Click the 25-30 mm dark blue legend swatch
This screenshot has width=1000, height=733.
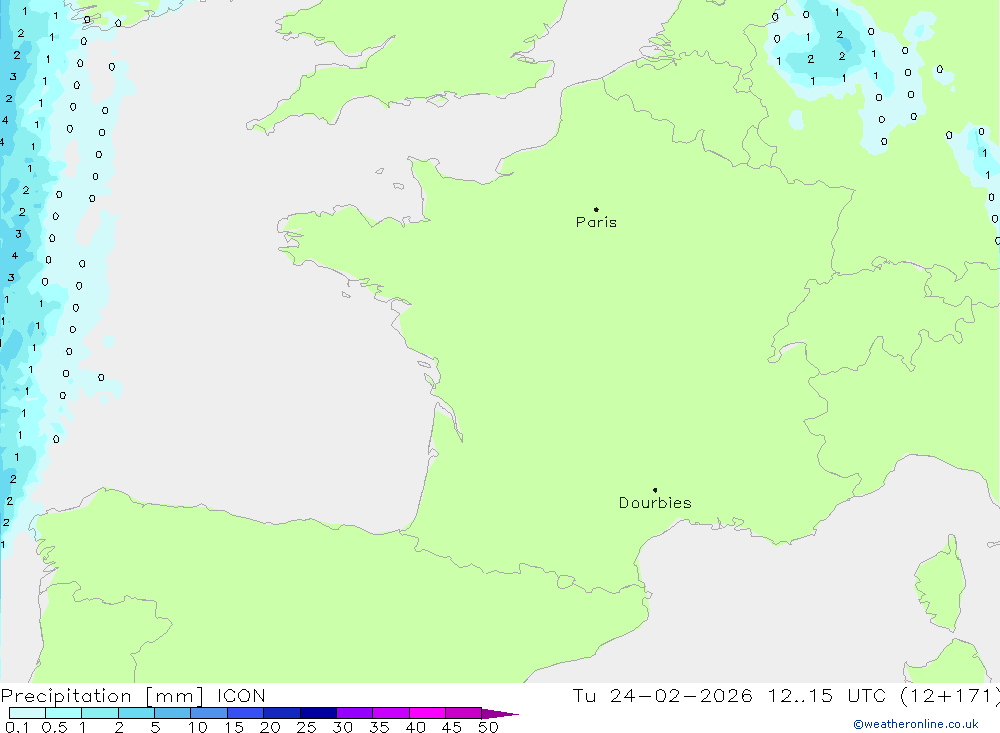click(318, 713)
